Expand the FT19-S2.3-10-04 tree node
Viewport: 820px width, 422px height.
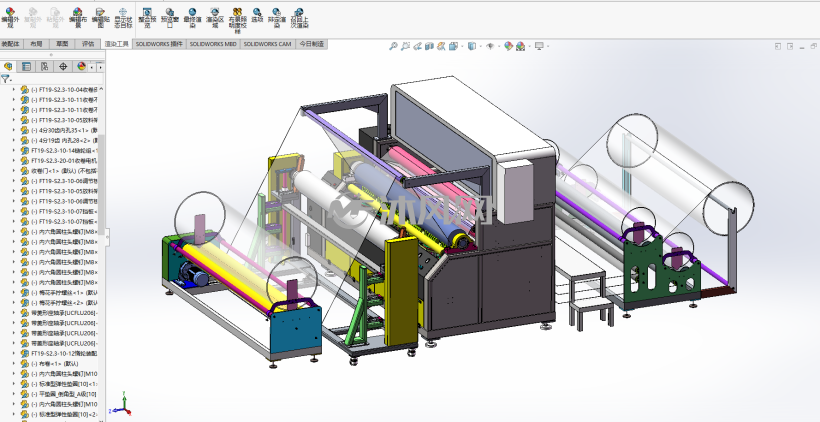[14, 89]
